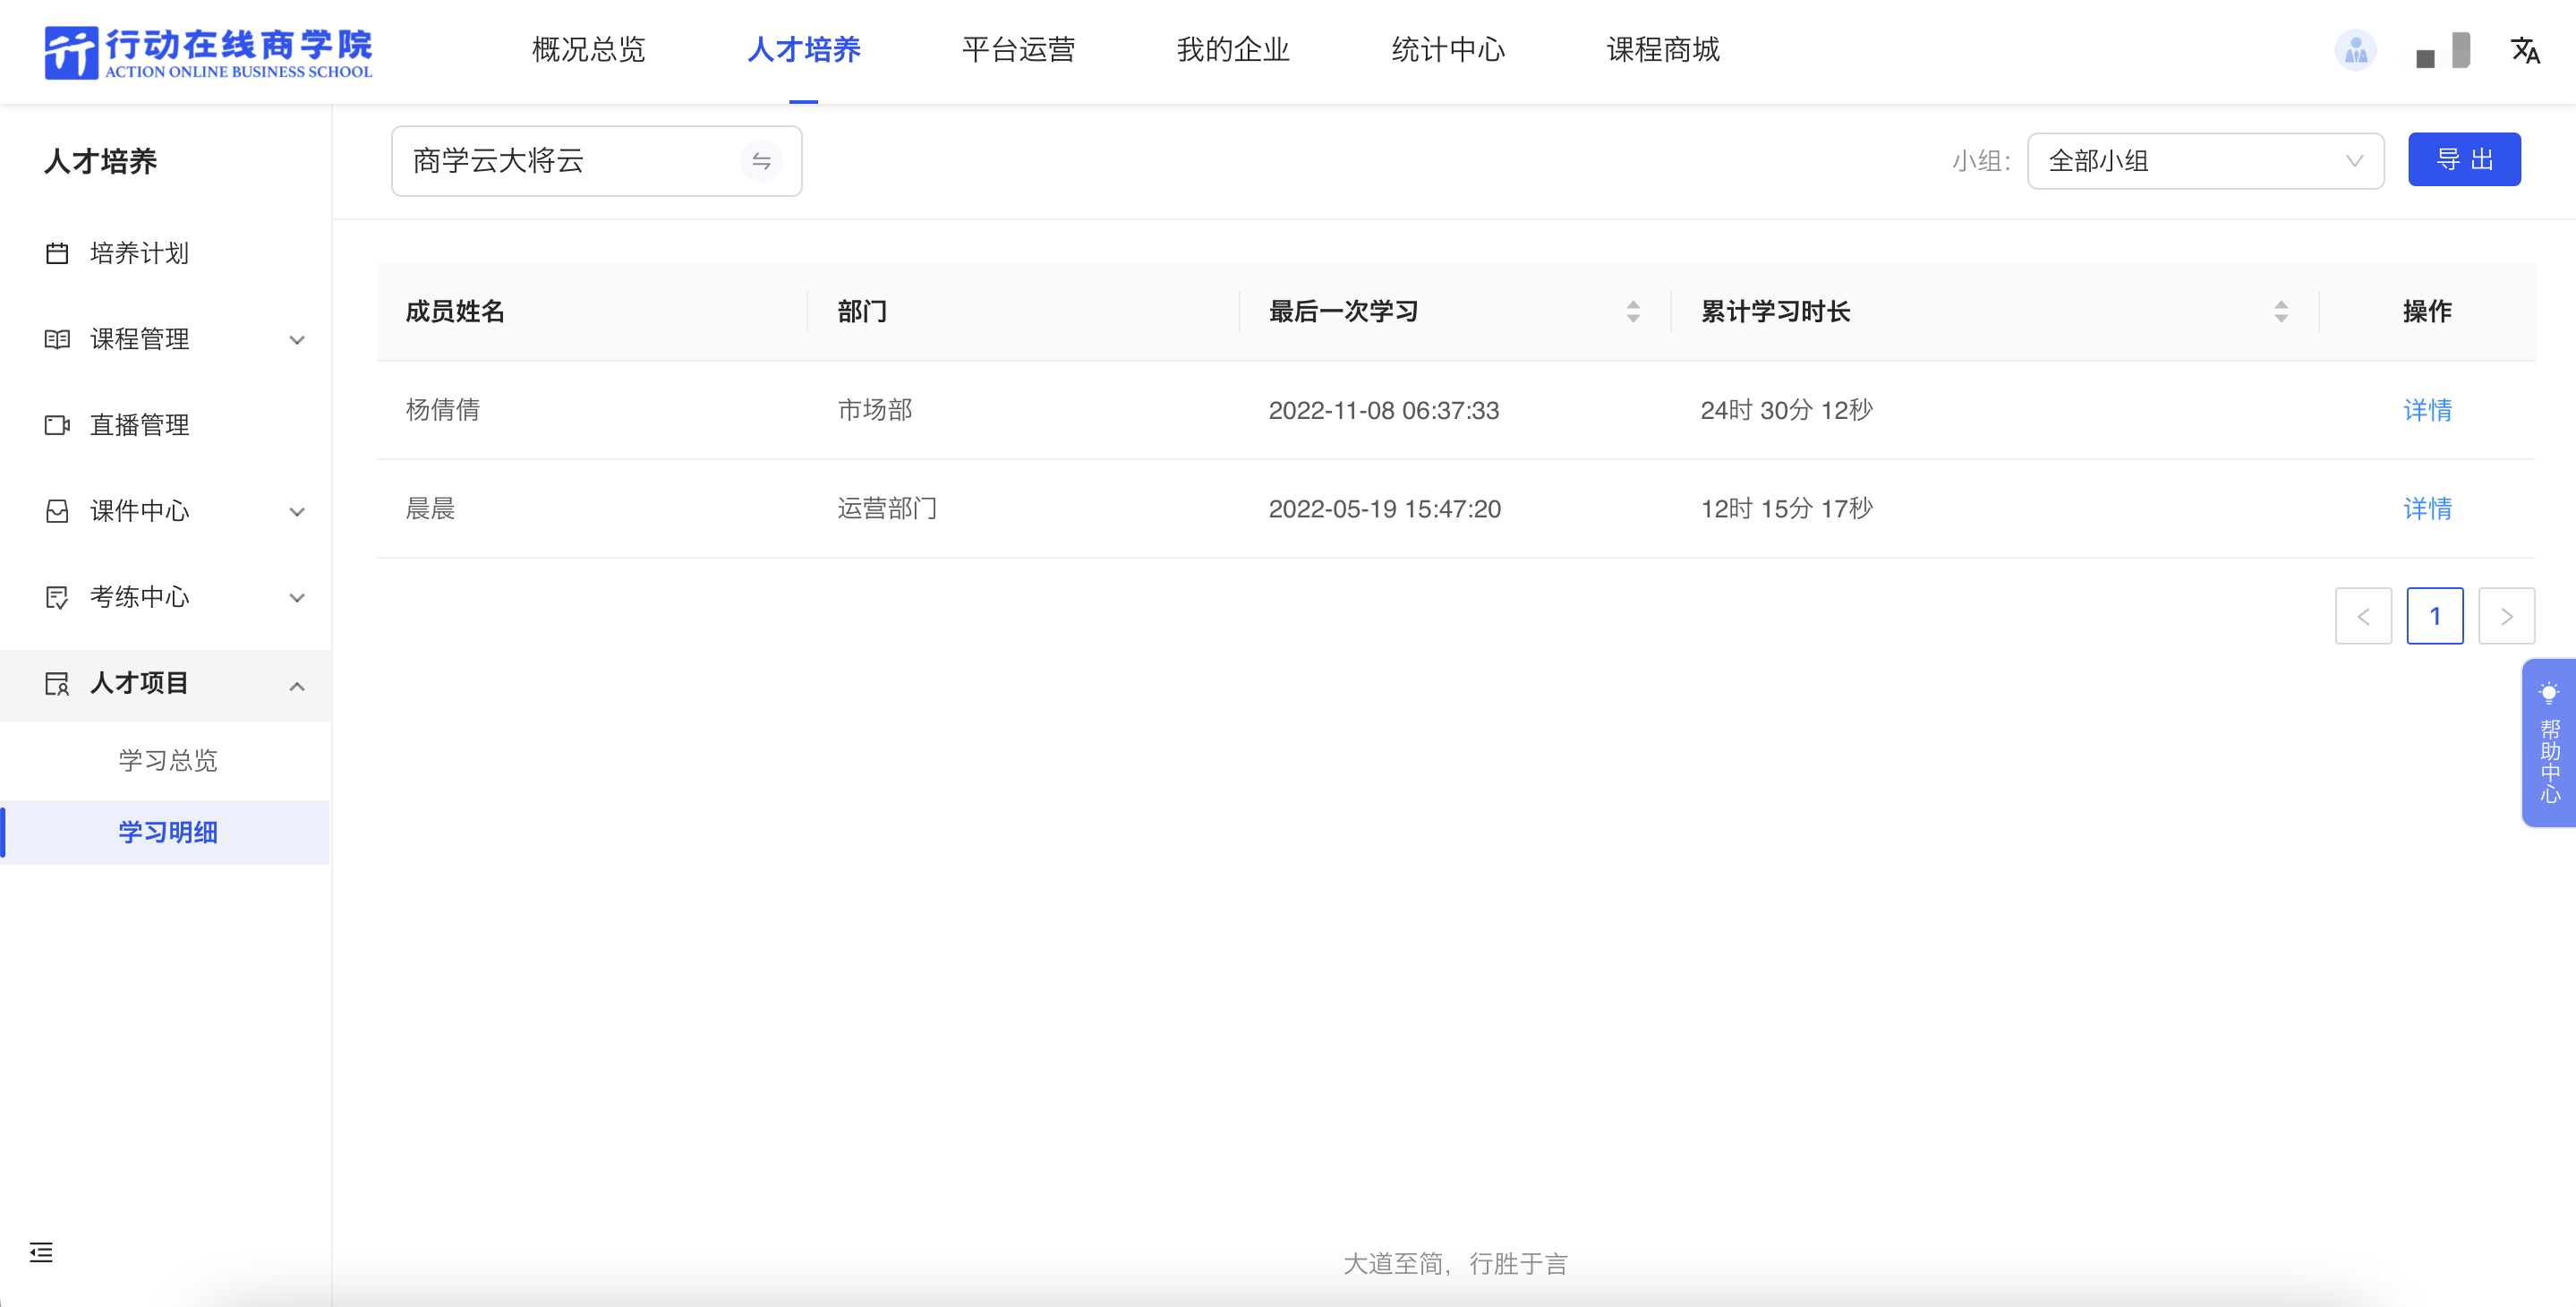Click the swap icon in organization selector
Viewport: 2576px width, 1307px height.
click(761, 161)
